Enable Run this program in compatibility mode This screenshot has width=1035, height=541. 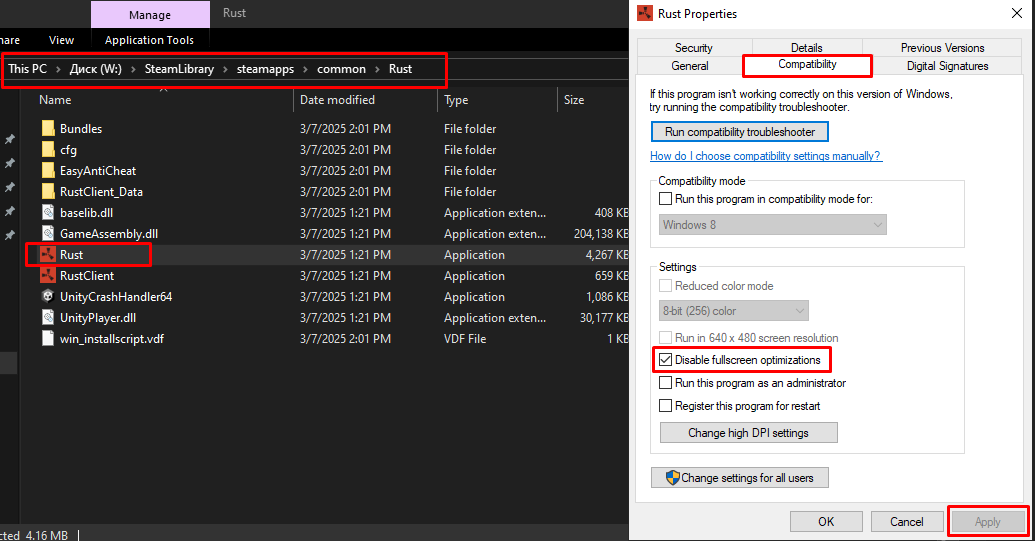665,199
